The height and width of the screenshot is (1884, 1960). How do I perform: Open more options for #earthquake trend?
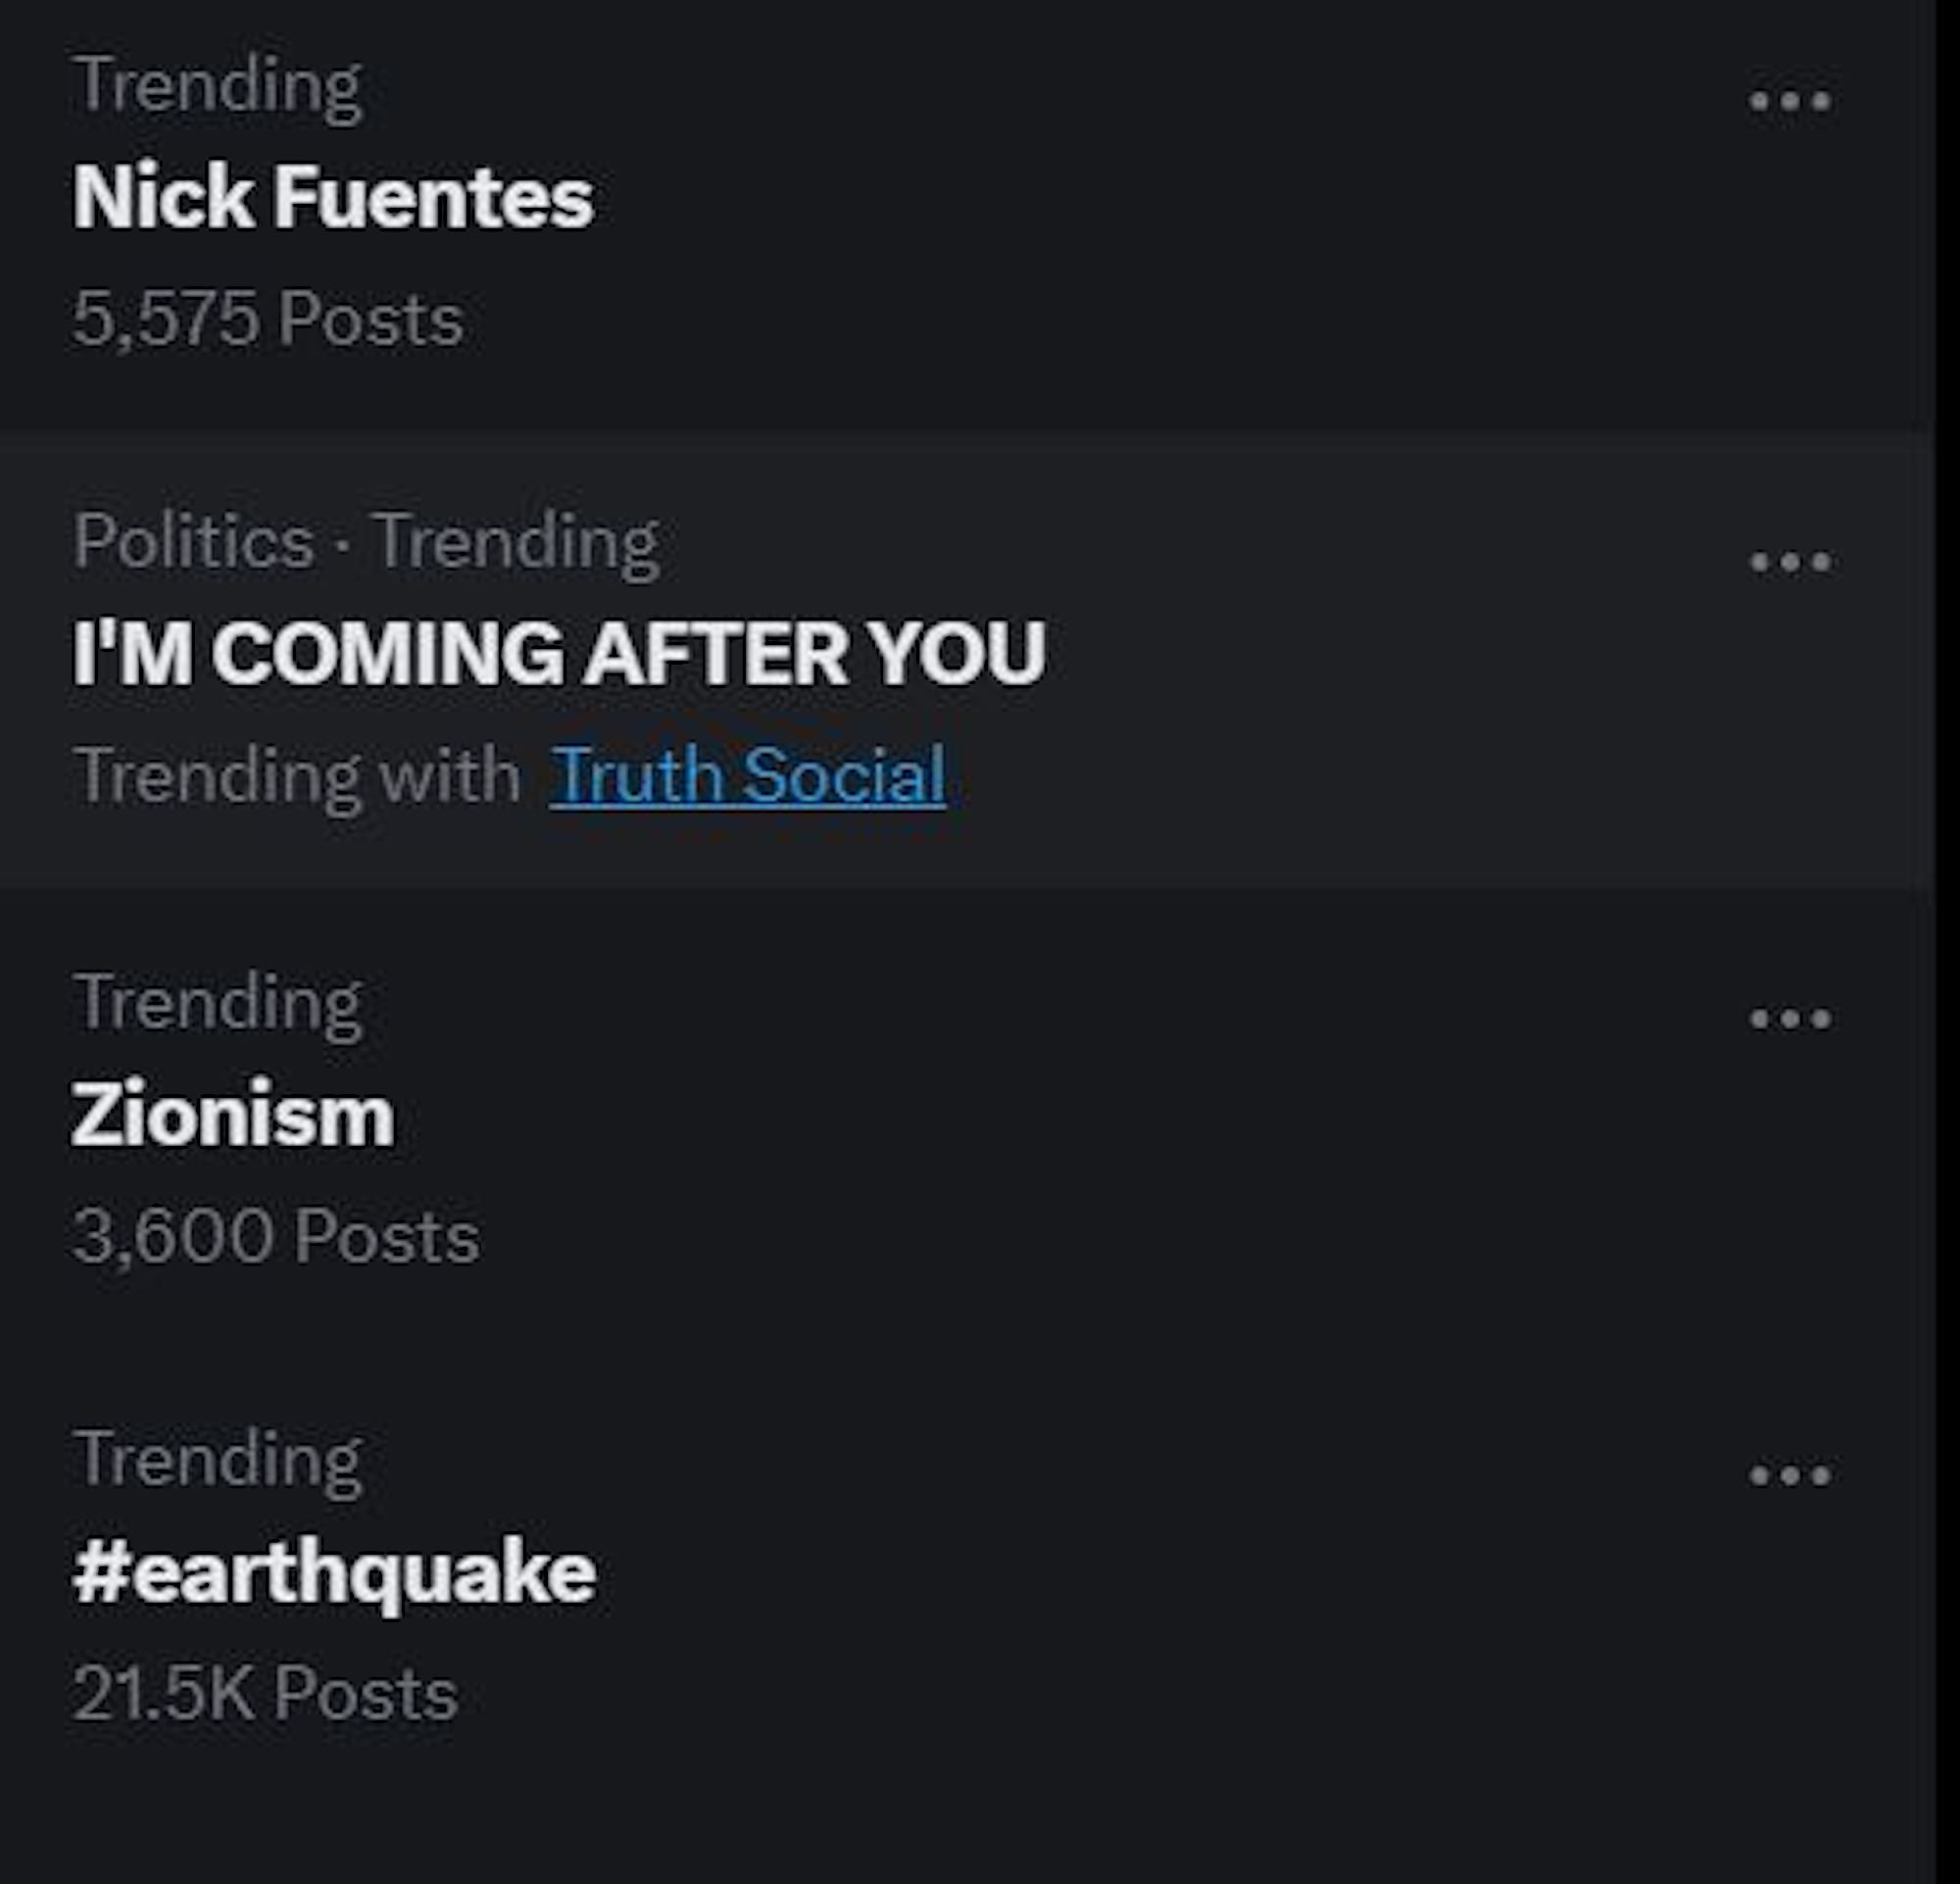point(1790,1475)
